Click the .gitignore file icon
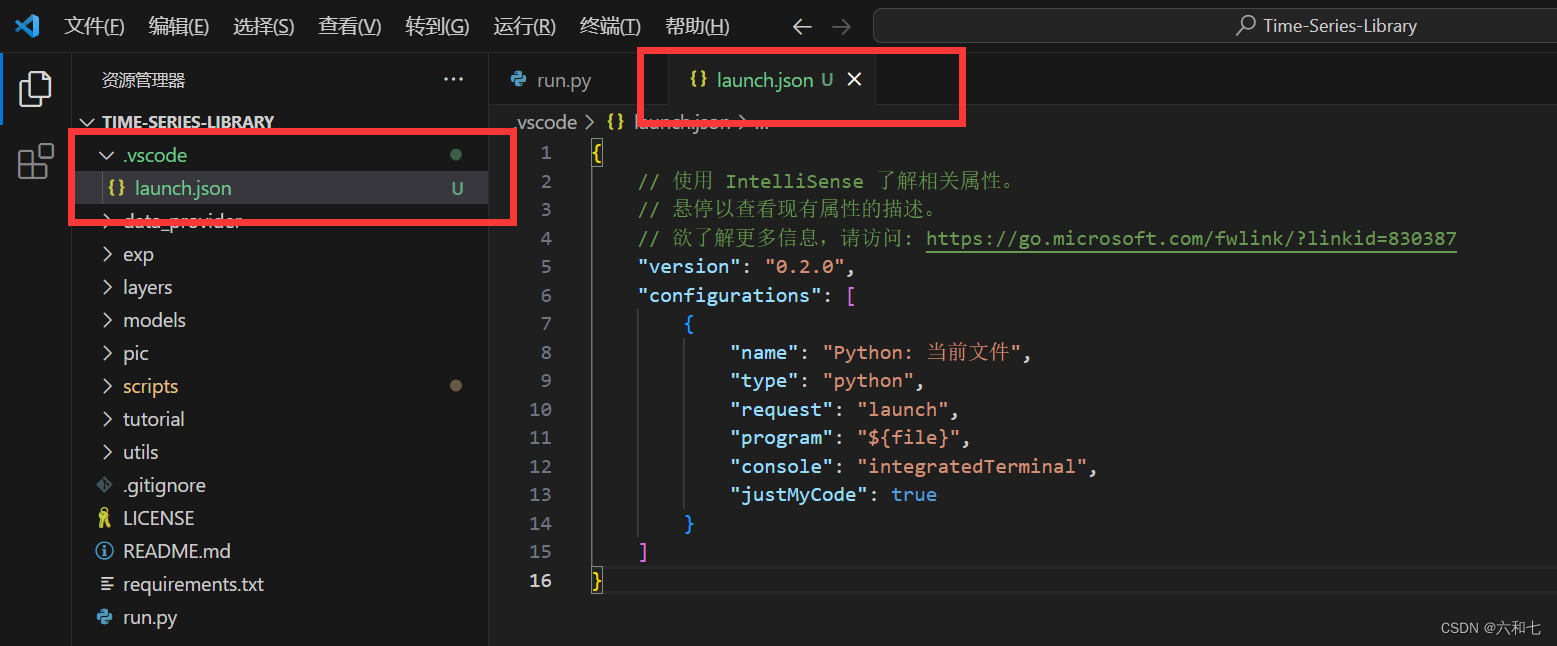 (104, 485)
